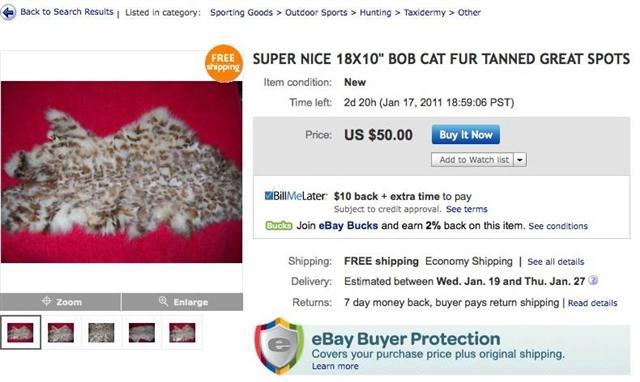The height and width of the screenshot is (382, 640).
Task: Click the delivery estimate help question mark icon
Action: click(x=593, y=281)
